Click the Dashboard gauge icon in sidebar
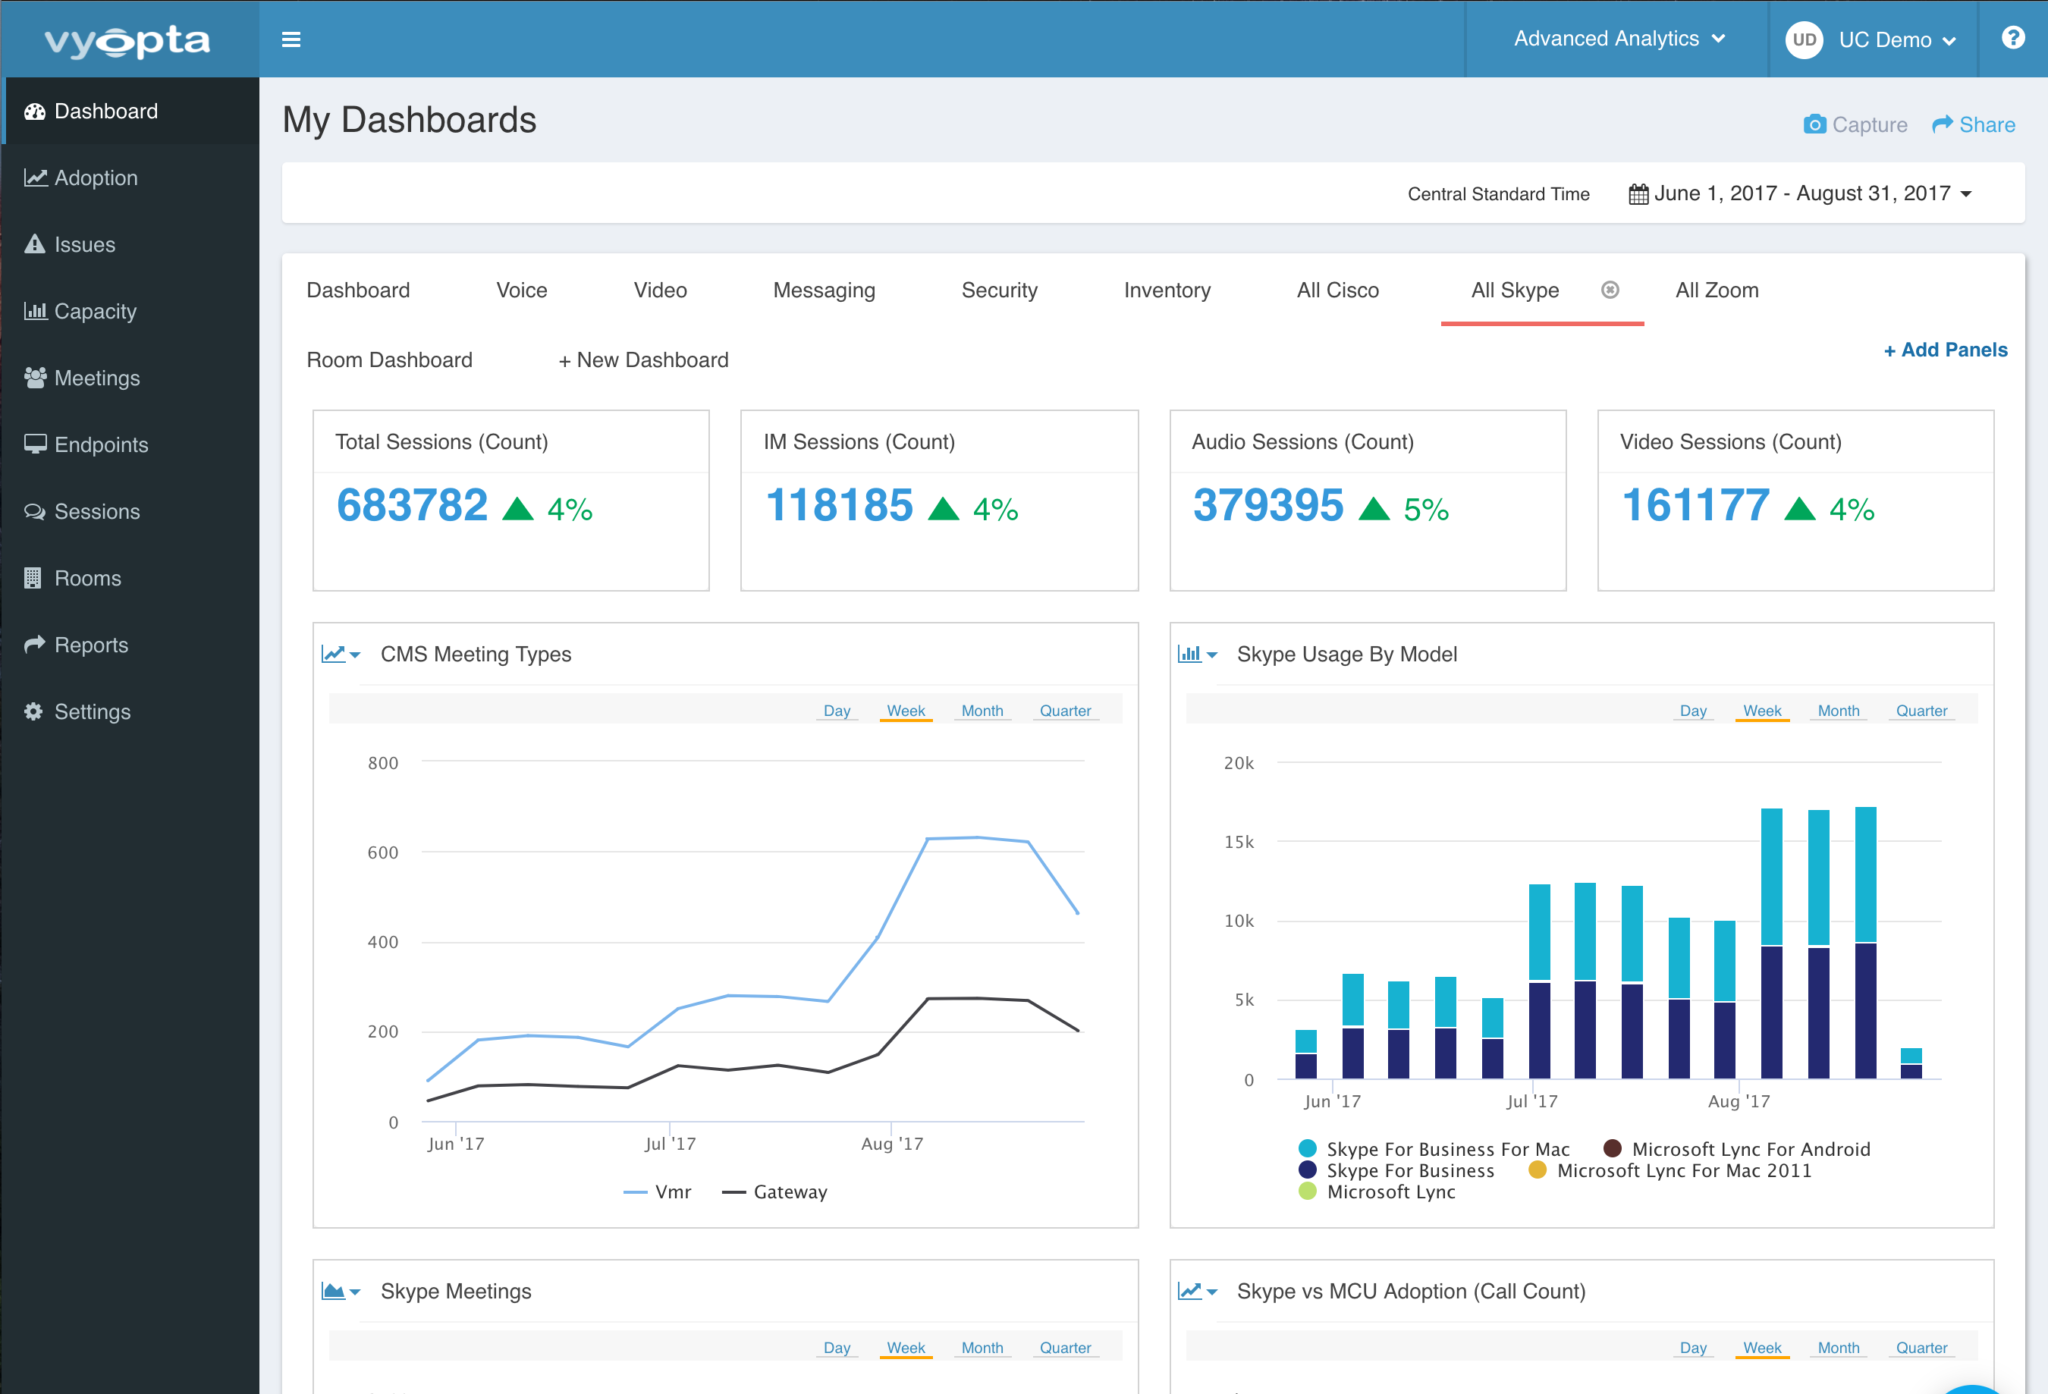The width and height of the screenshot is (2048, 1394). 35,112
